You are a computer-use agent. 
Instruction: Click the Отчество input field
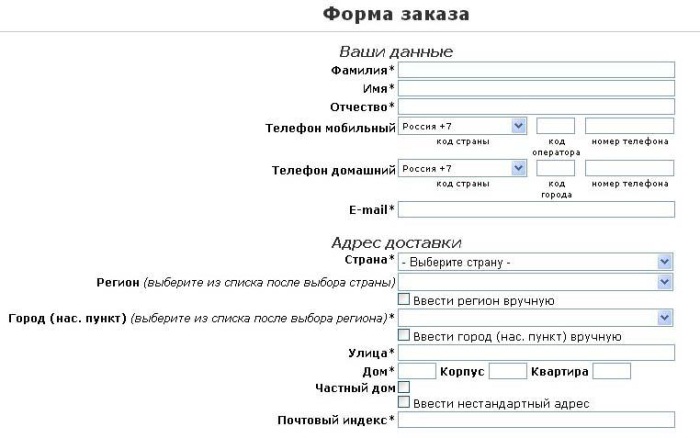(x=536, y=107)
